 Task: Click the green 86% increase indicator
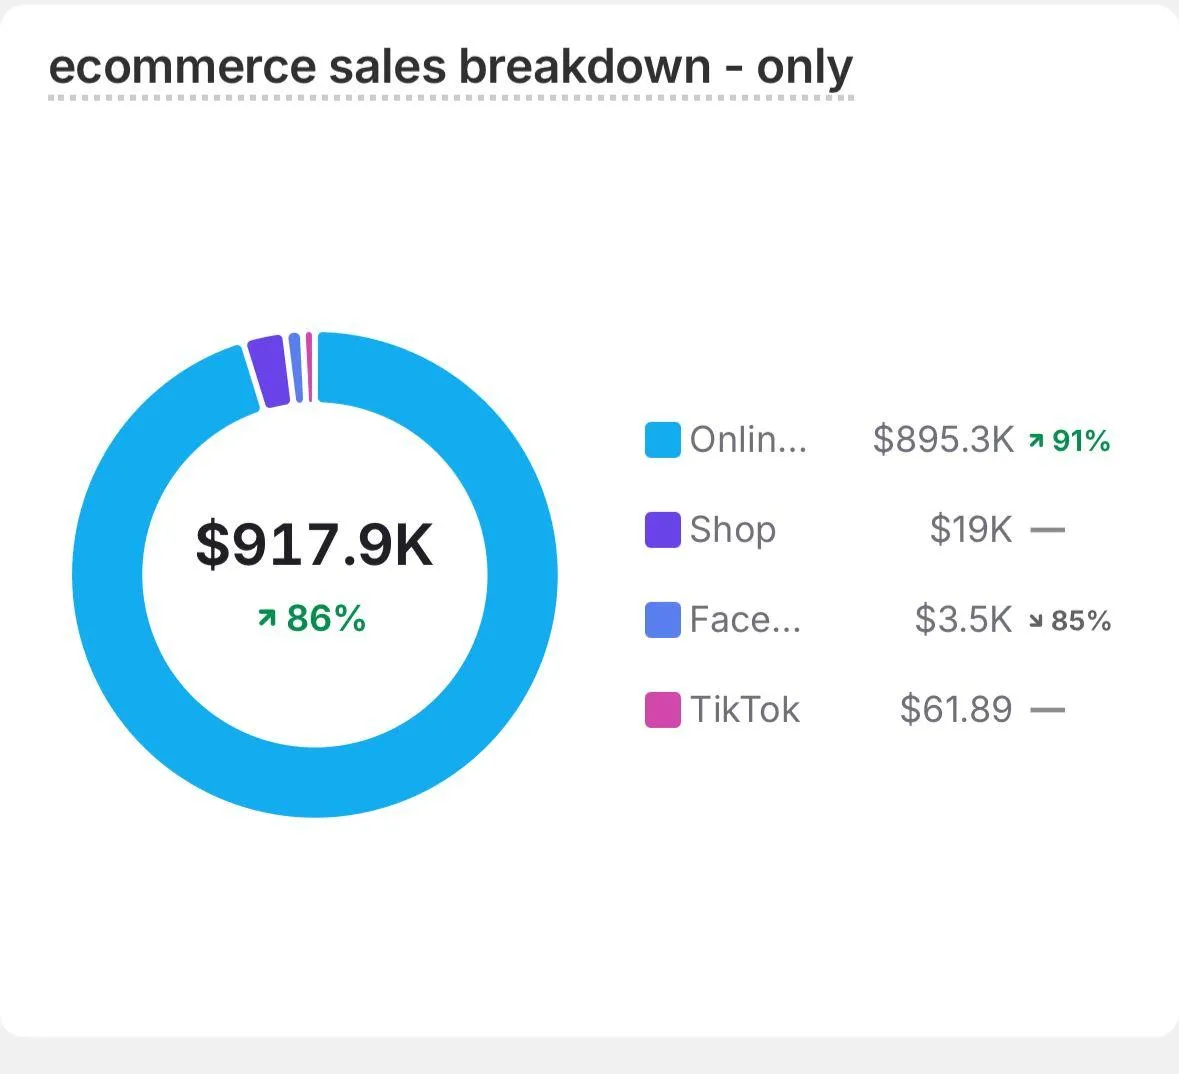click(x=312, y=619)
